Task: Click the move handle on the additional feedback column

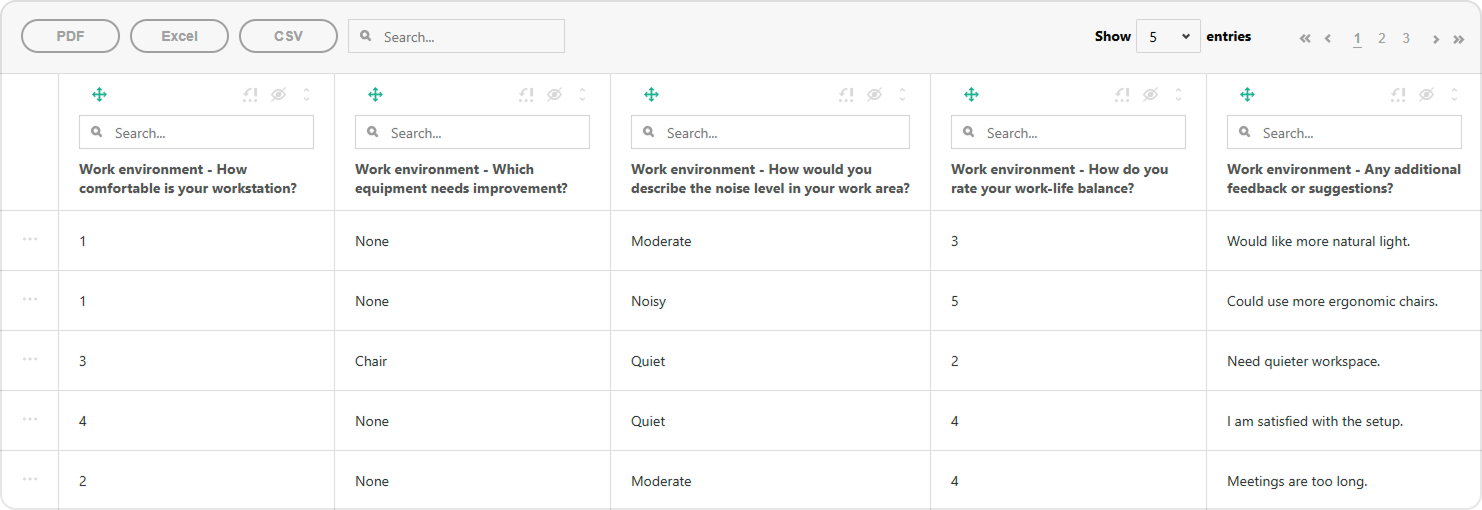Action: (1247, 95)
